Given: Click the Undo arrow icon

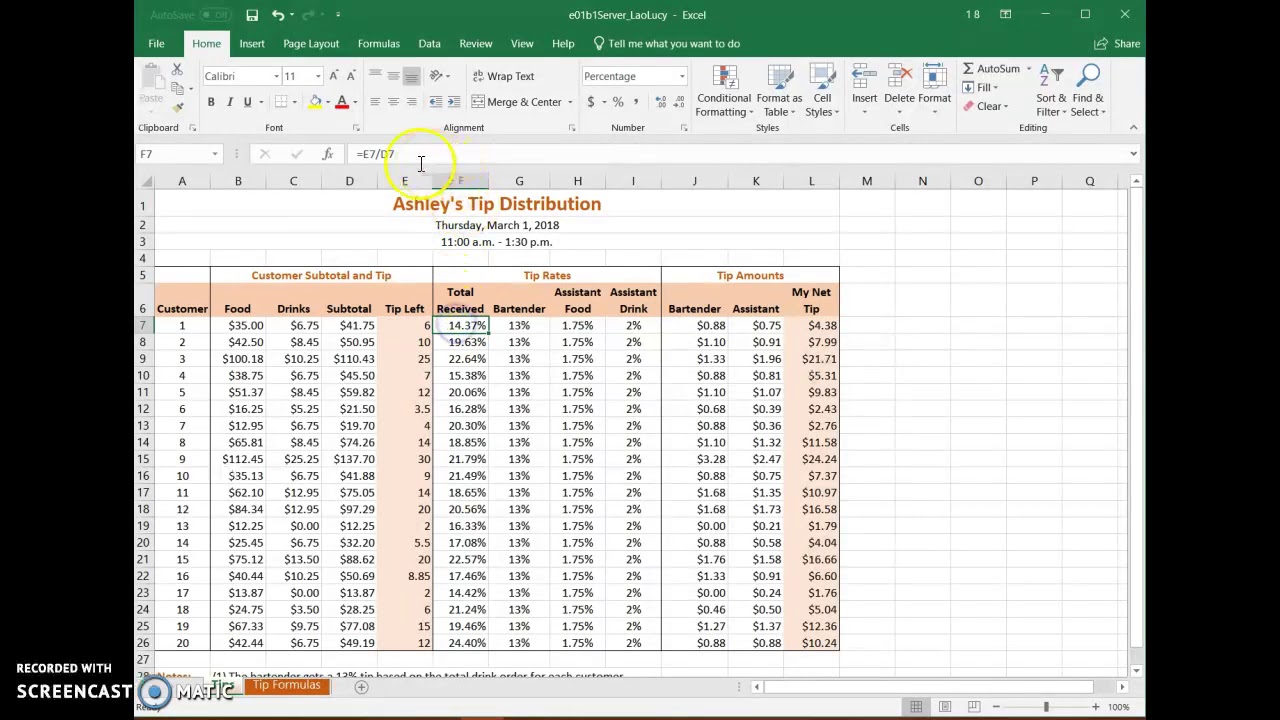Looking at the screenshot, I should click(277, 15).
